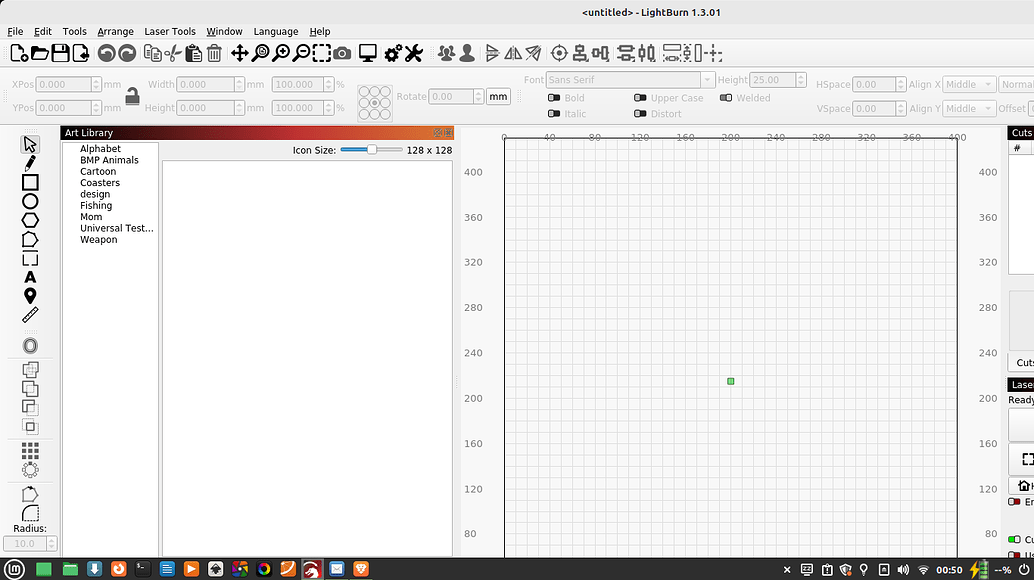Open the laser Preview window
The image size is (1034, 580).
tap(368, 52)
